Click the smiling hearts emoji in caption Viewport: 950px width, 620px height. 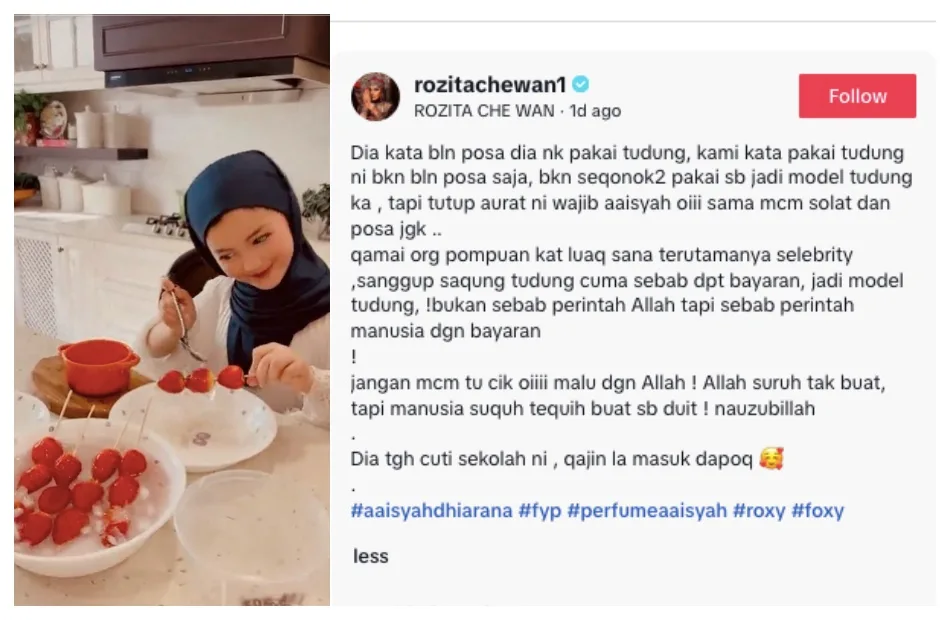pyautogui.click(x=771, y=458)
